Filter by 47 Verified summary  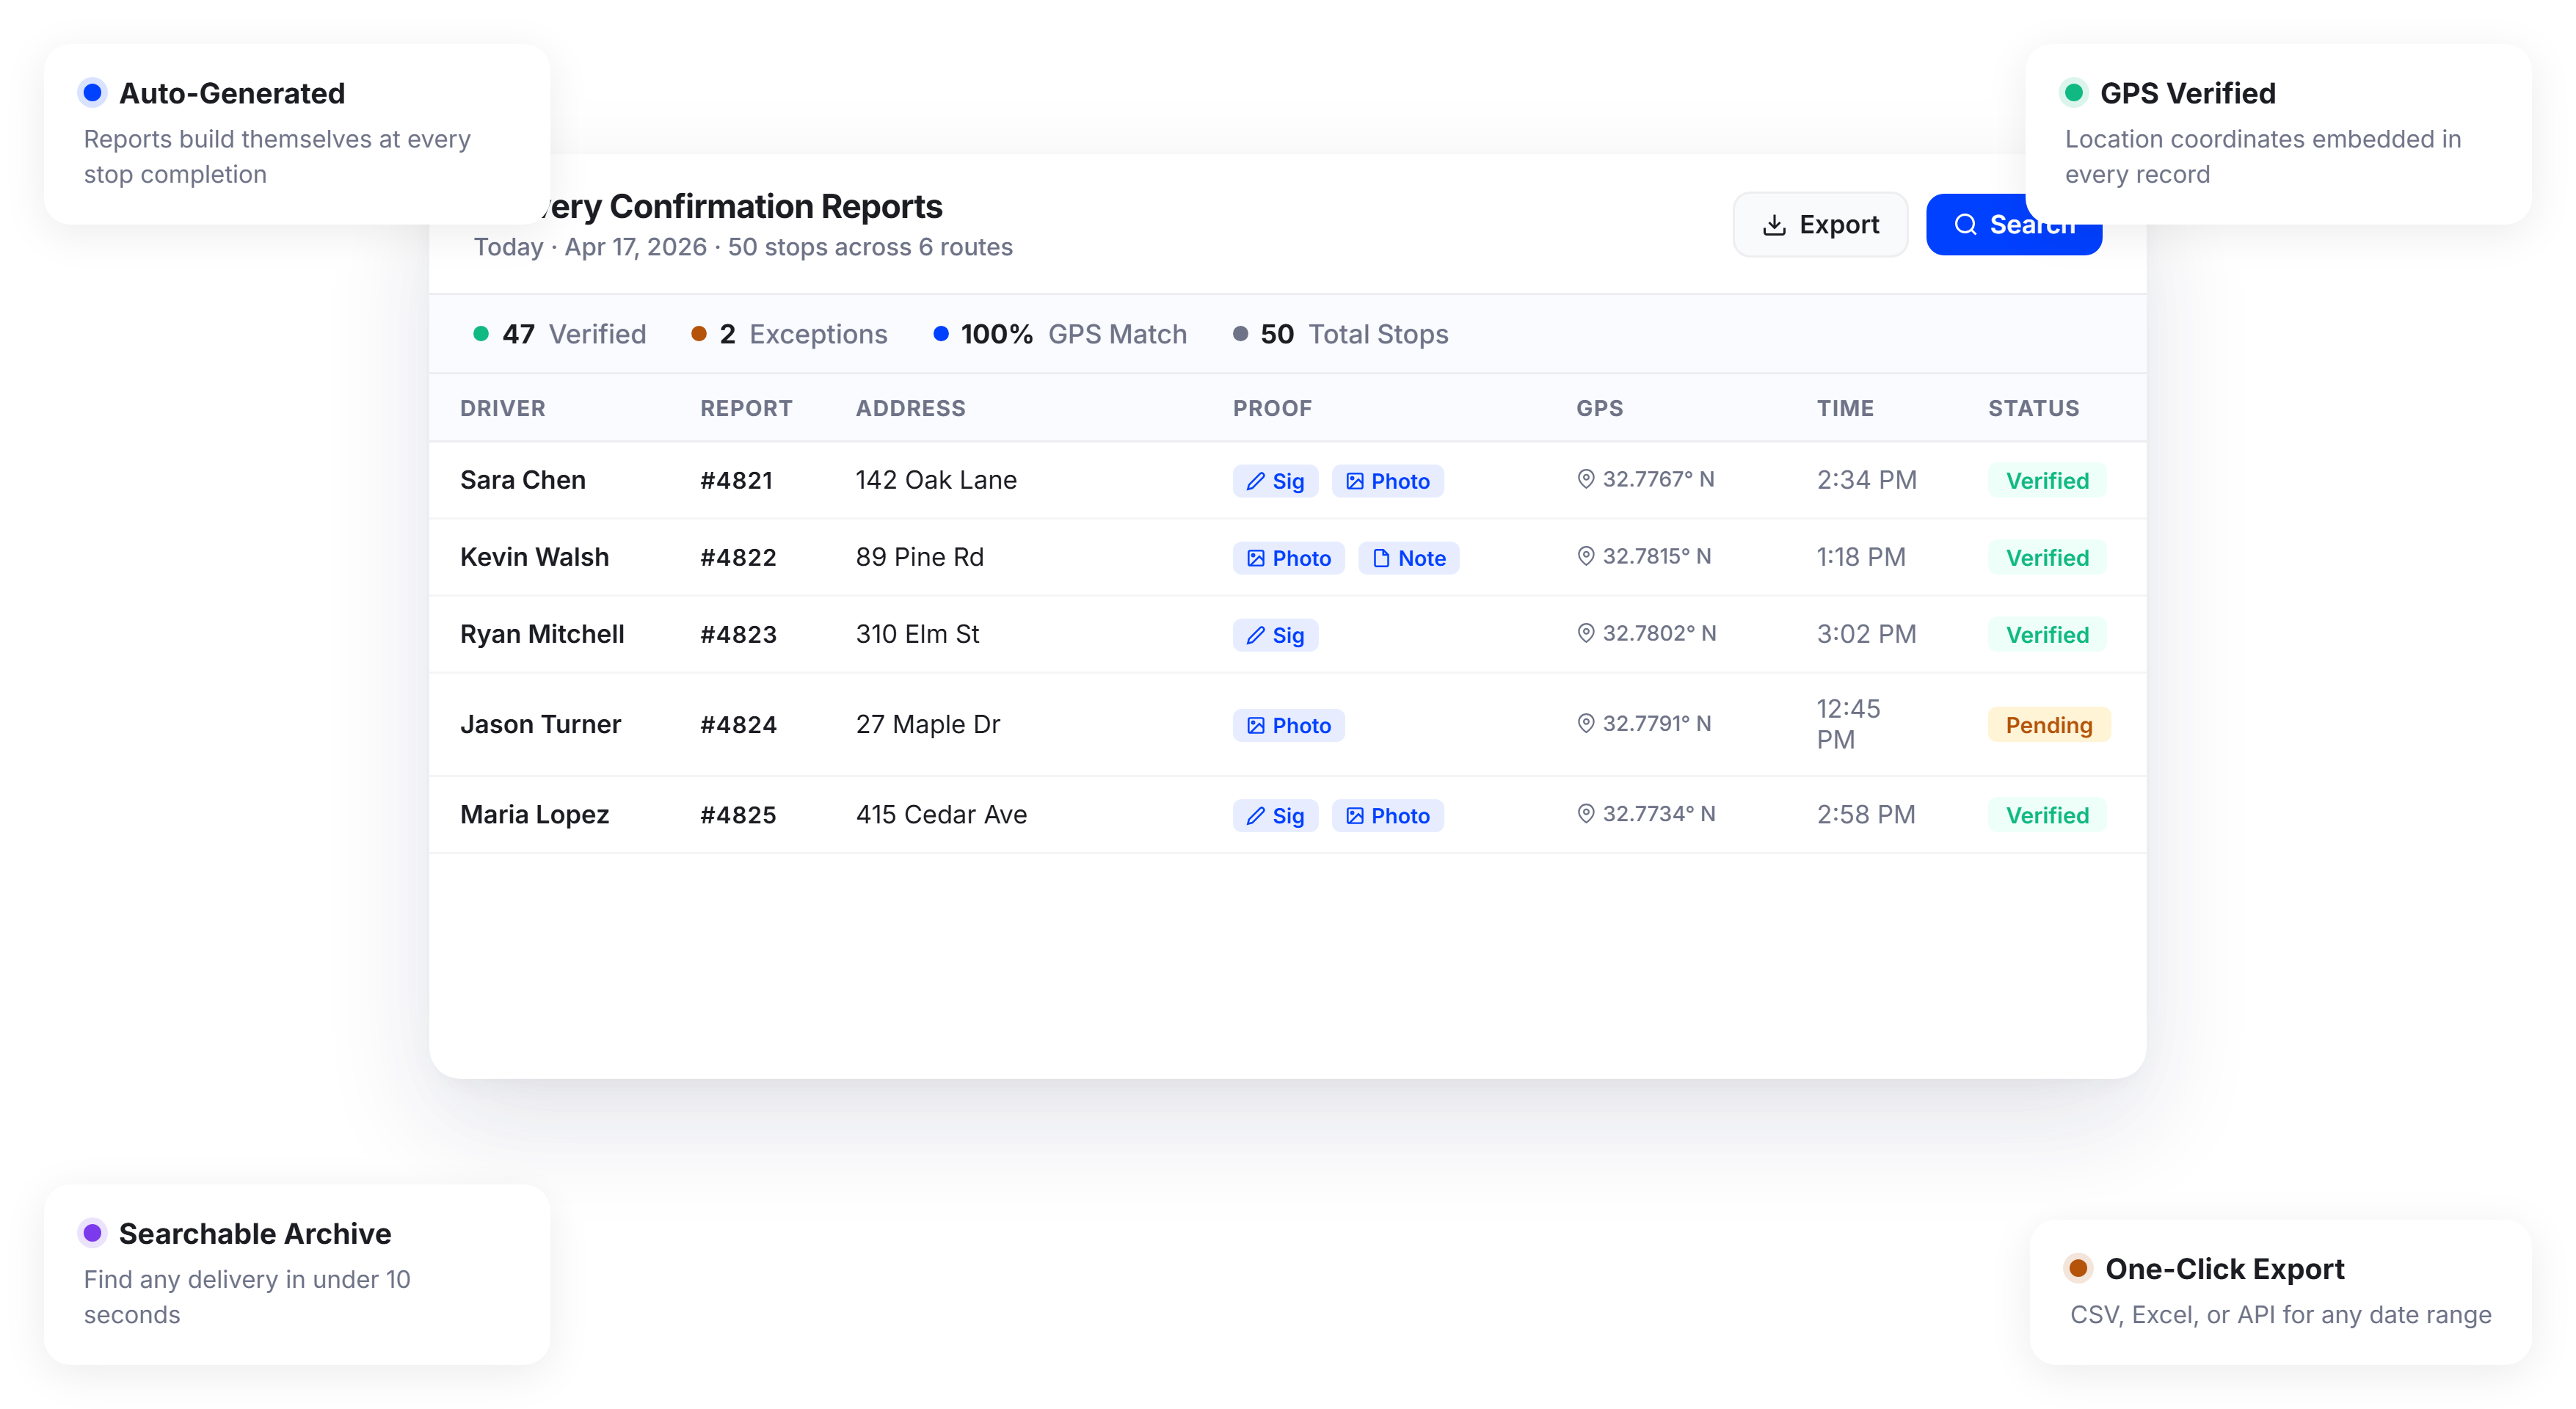pos(560,334)
